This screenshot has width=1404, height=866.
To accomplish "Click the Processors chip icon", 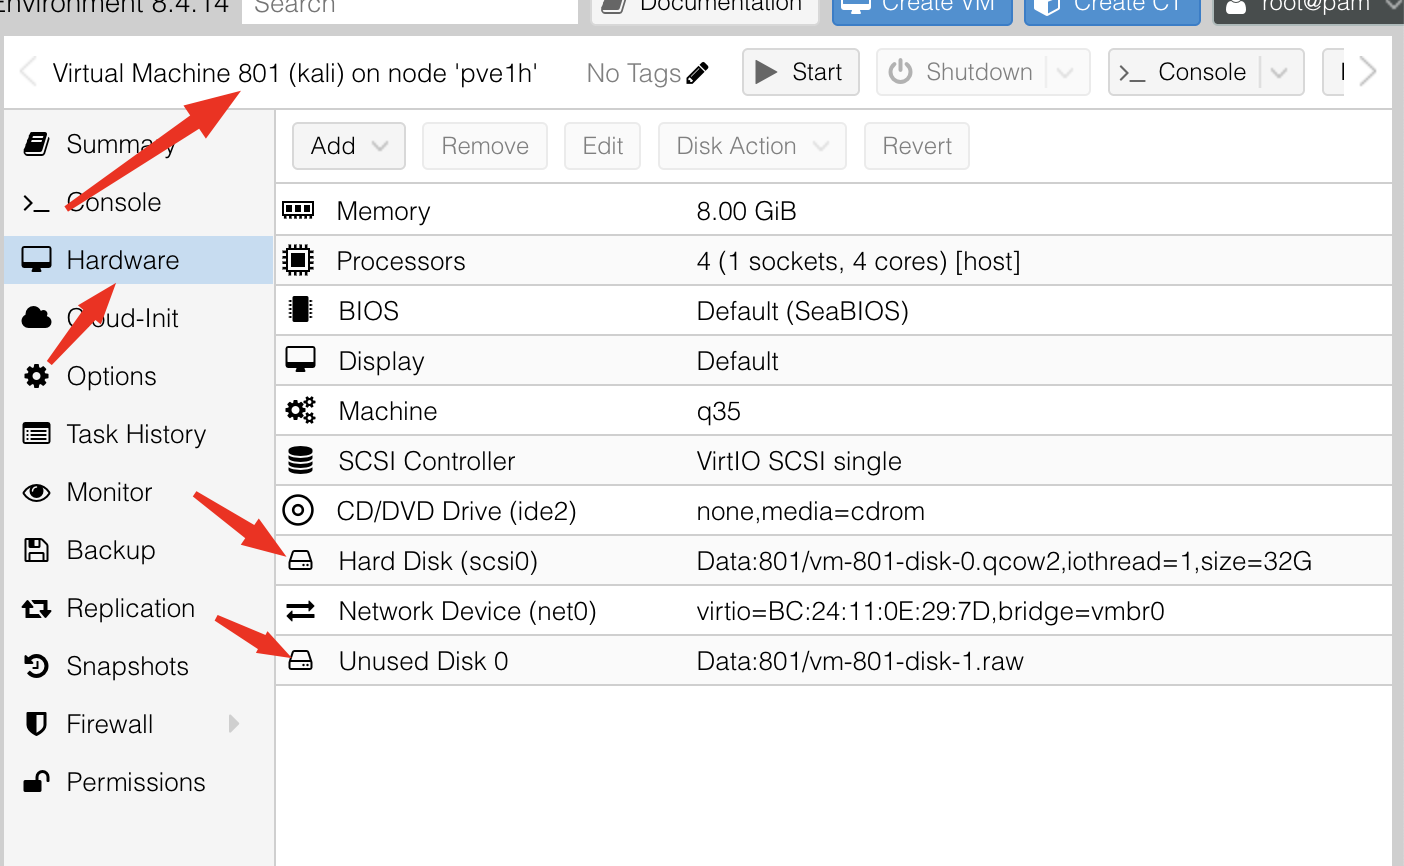I will (298, 261).
